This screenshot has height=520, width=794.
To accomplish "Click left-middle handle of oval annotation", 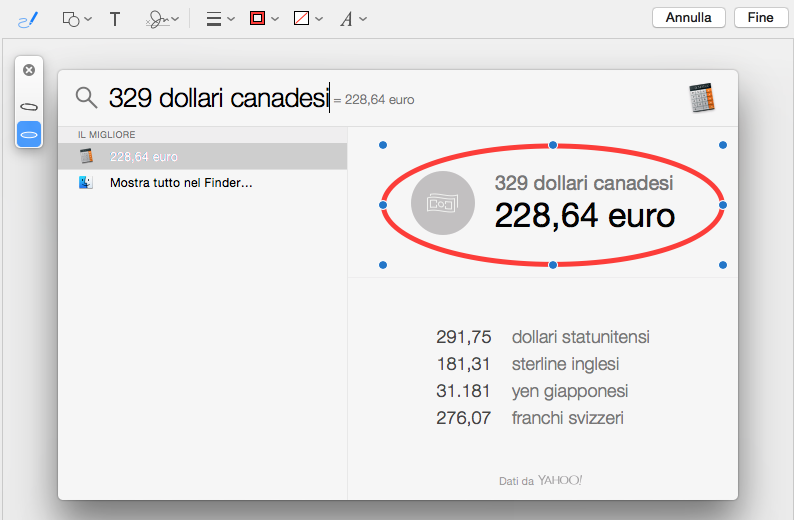I will coord(383,205).
